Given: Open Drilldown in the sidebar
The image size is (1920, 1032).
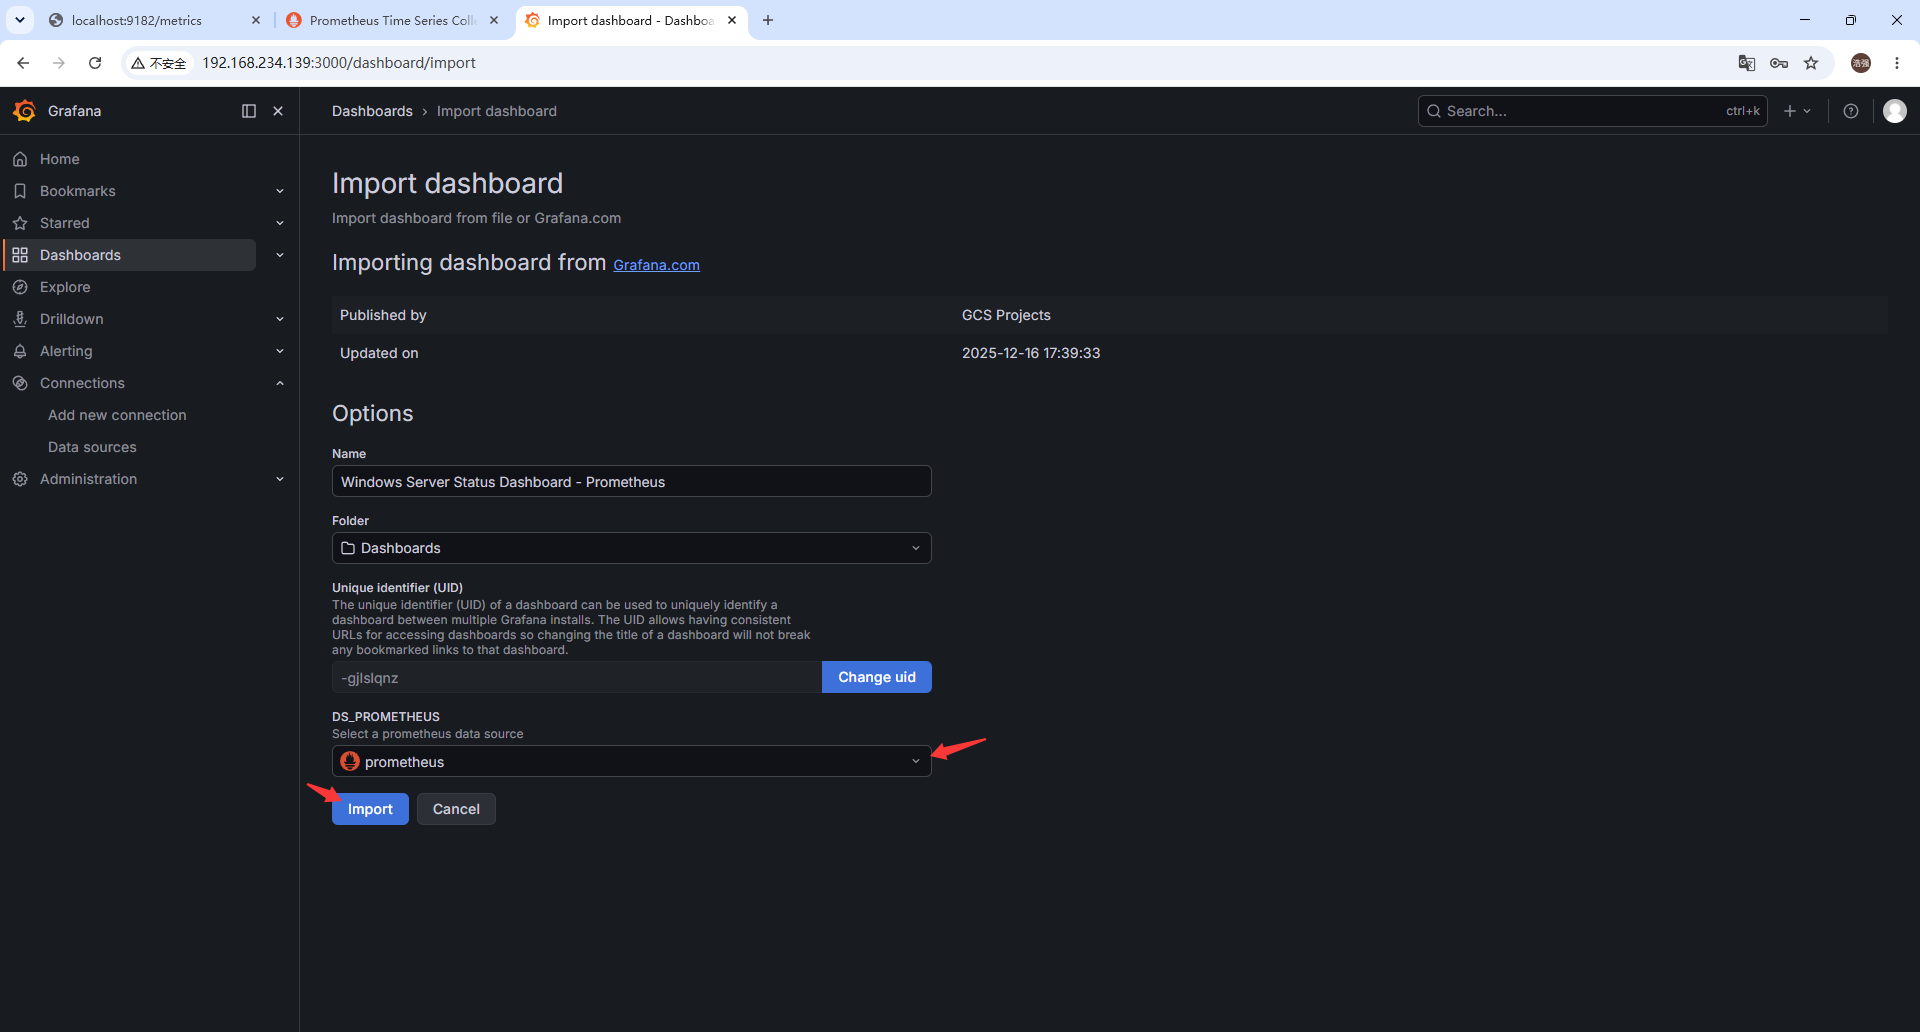Looking at the screenshot, I should 71,319.
